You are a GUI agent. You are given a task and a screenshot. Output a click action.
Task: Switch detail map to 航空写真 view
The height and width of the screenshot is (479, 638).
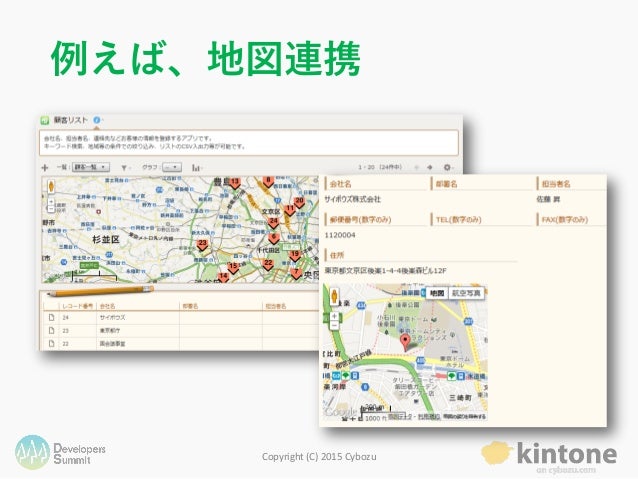[x=466, y=293]
